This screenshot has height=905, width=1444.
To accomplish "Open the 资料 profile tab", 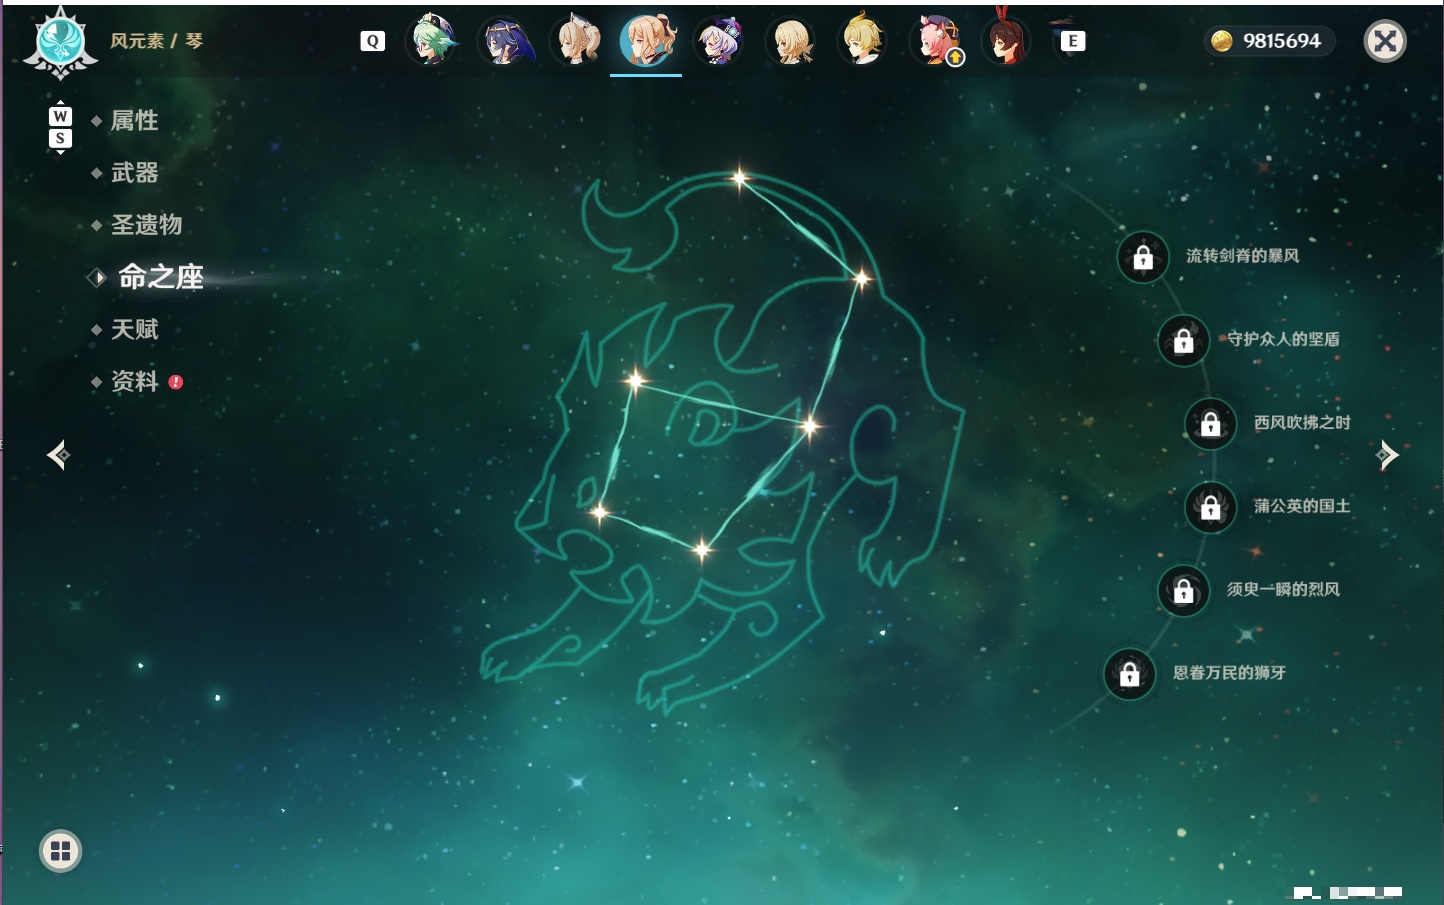I will 134,381.
